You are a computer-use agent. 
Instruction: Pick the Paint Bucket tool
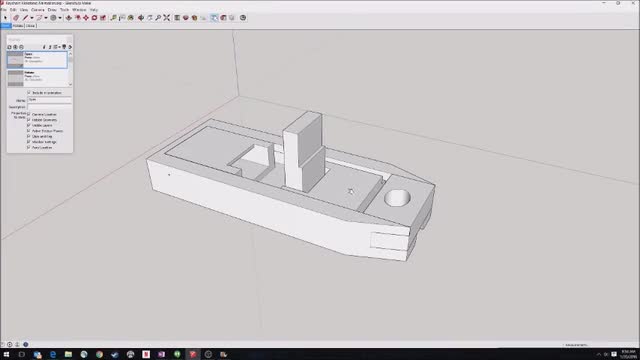(x=131, y=18)
